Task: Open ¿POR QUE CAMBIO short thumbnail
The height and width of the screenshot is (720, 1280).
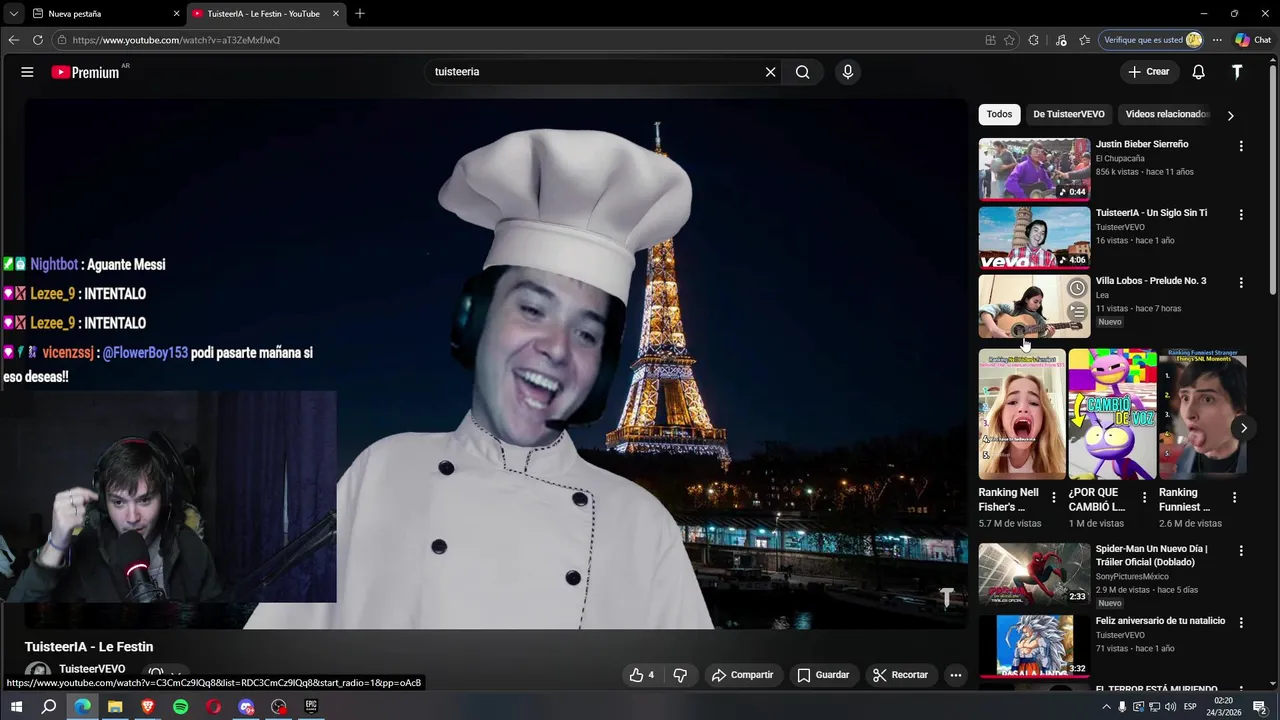Action: tap(1112, 414)
